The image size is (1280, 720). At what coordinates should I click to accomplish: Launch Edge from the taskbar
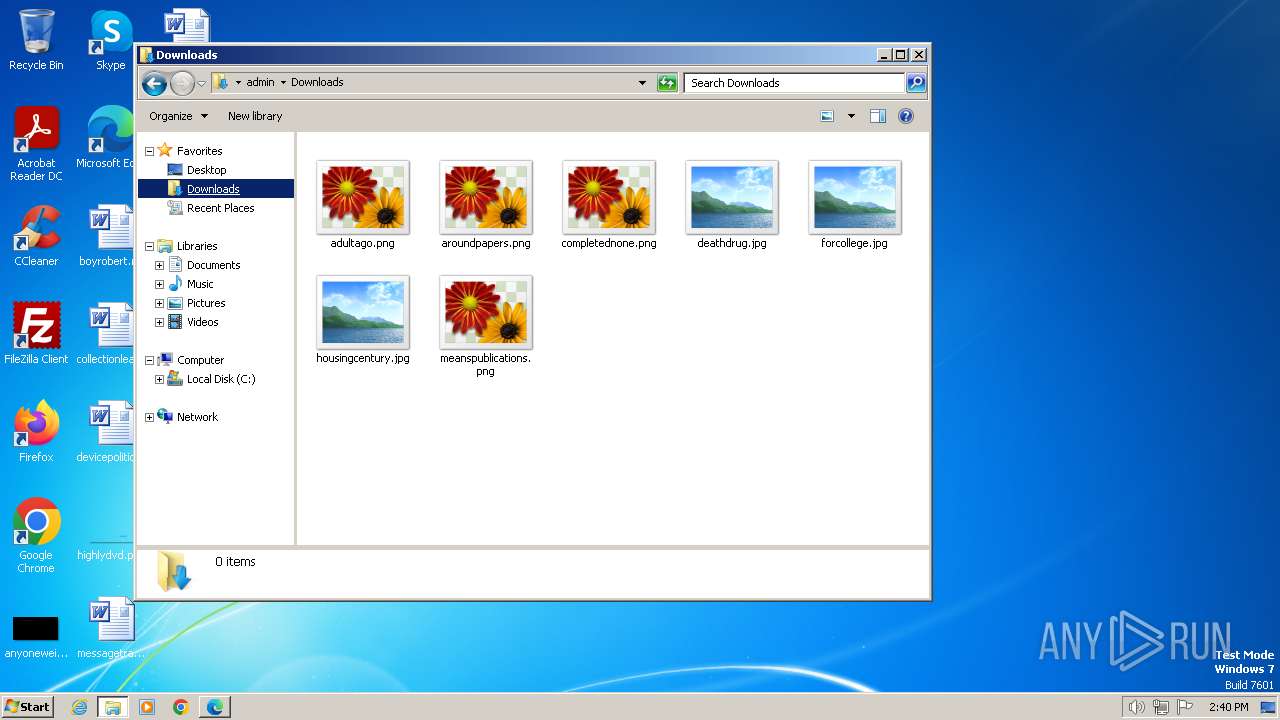coord(215,707)
